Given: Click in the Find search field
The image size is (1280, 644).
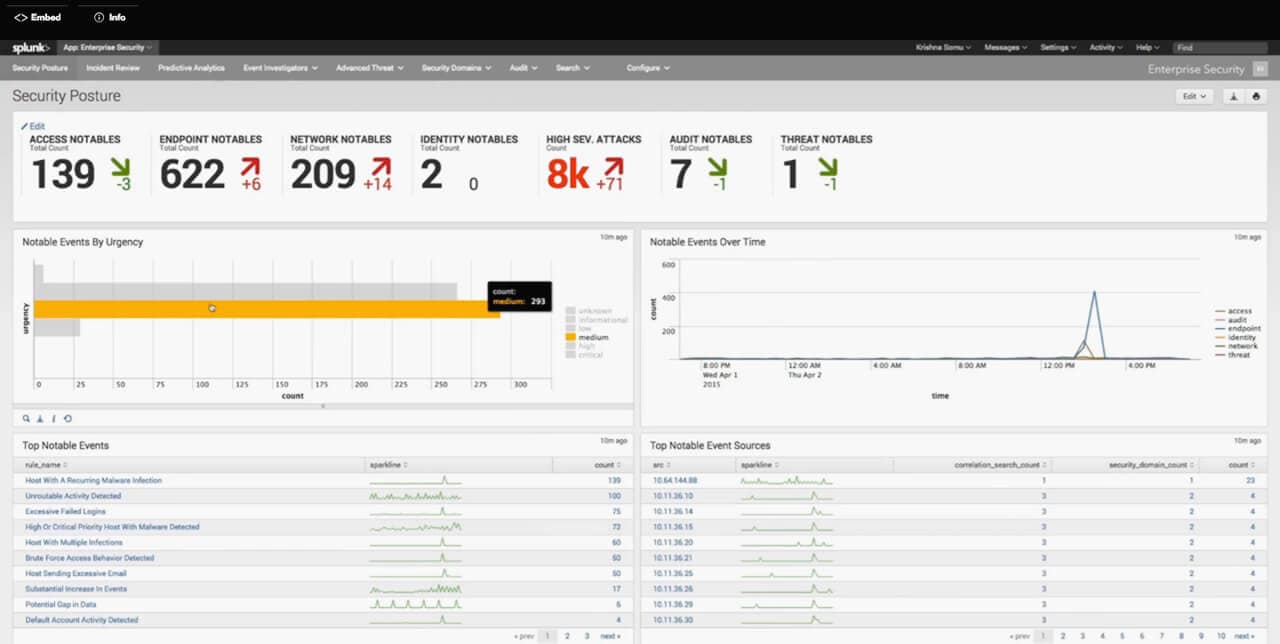Looking at the screenshot, I should (x=1220, y=47).
